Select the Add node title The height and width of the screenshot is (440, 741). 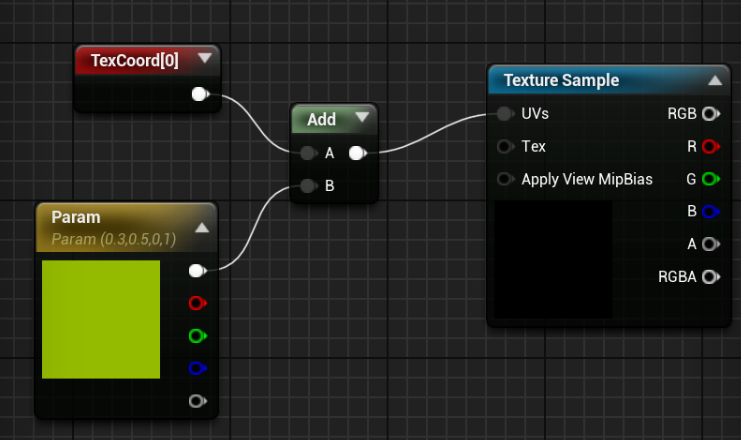coord(321,119)
